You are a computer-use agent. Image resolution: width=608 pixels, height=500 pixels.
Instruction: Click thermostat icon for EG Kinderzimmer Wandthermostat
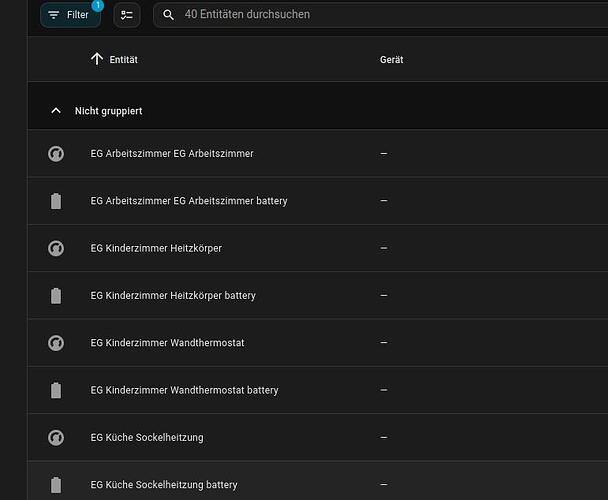coord(56,343)
